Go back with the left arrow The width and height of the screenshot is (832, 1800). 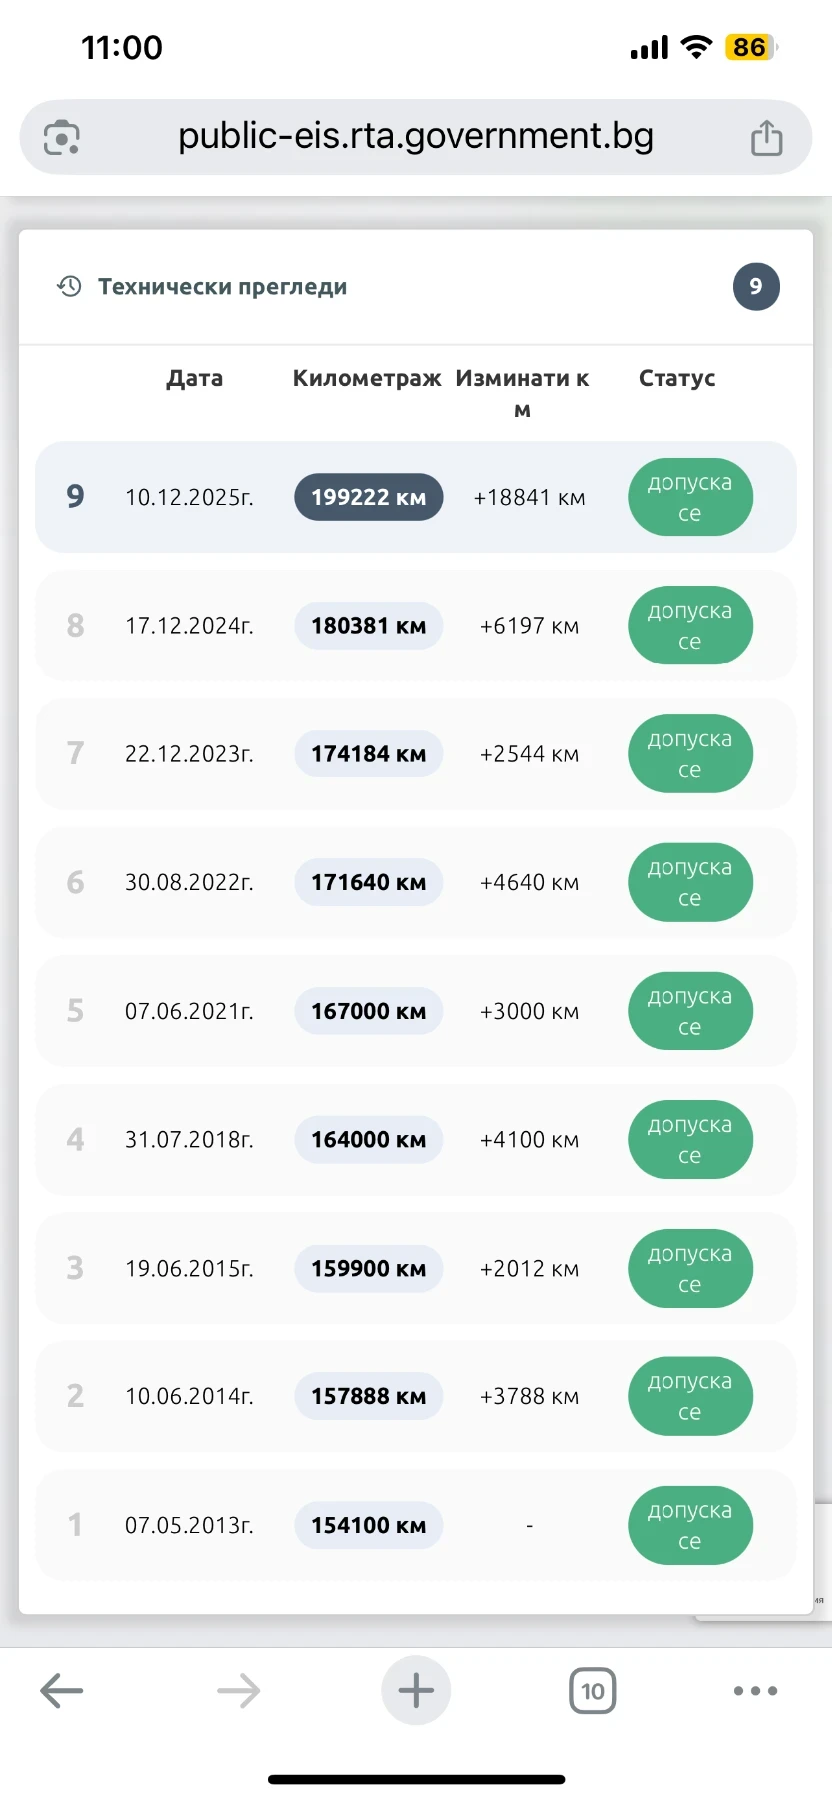click(x=61, y=1691)
